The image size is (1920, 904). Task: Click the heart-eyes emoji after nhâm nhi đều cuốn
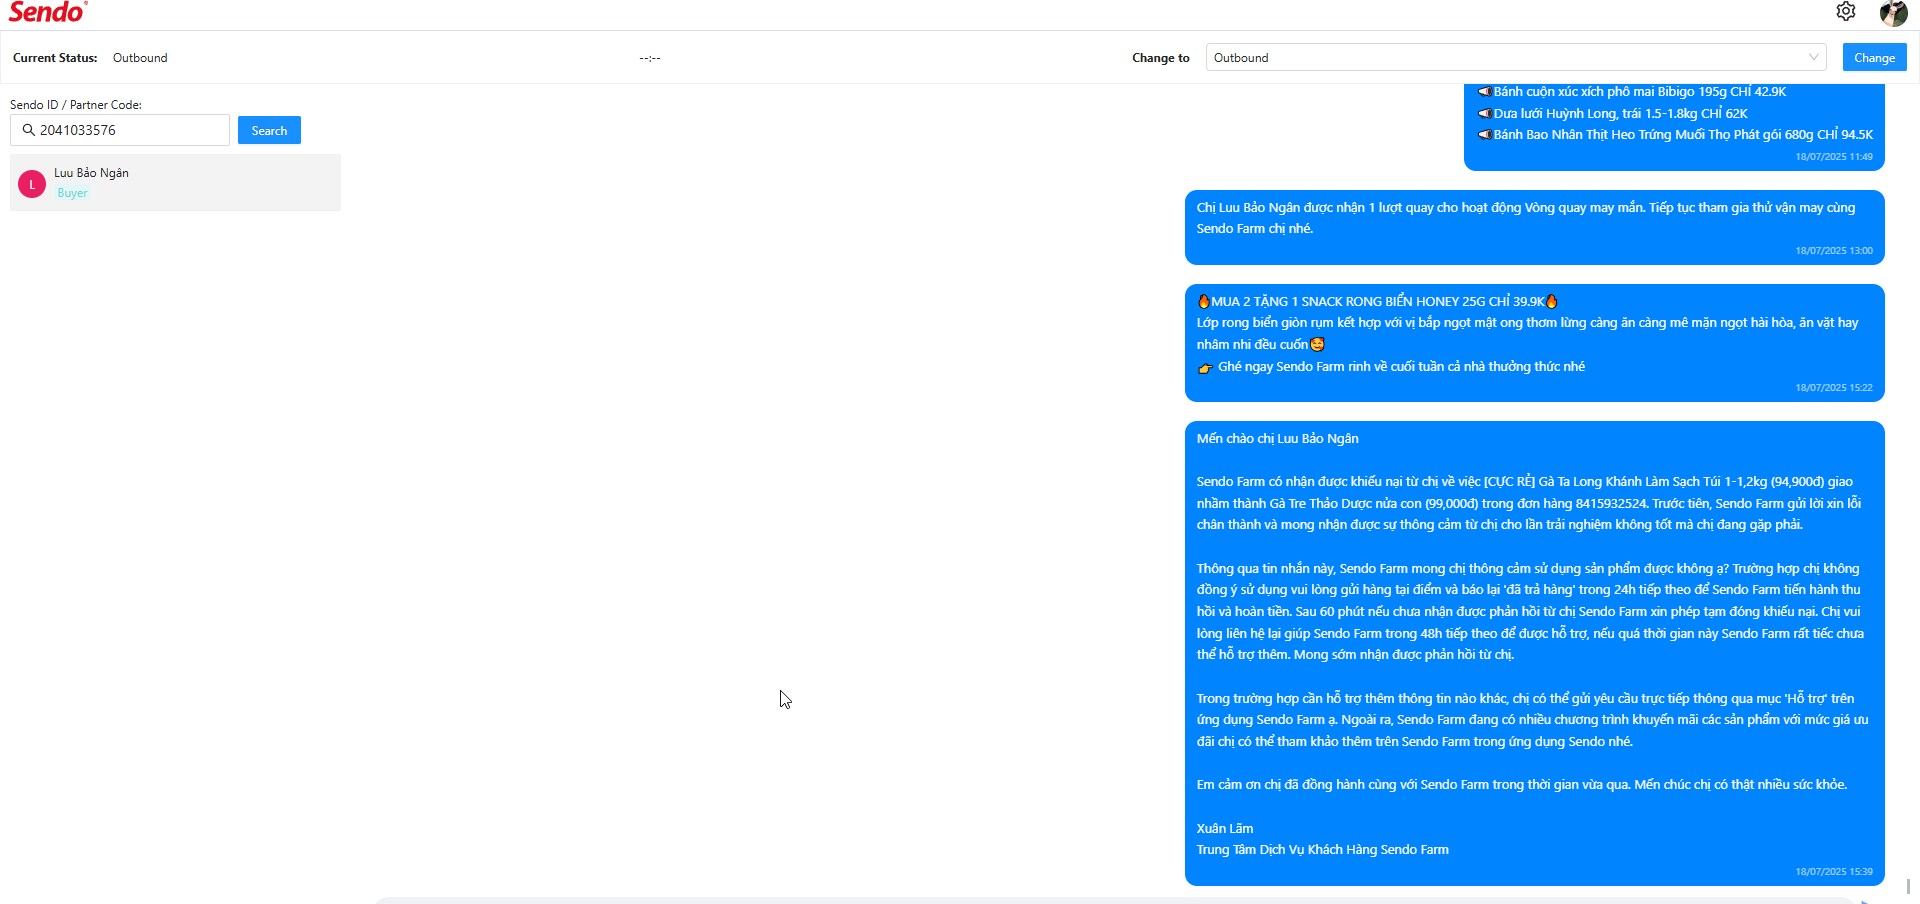coord(1318,345)
